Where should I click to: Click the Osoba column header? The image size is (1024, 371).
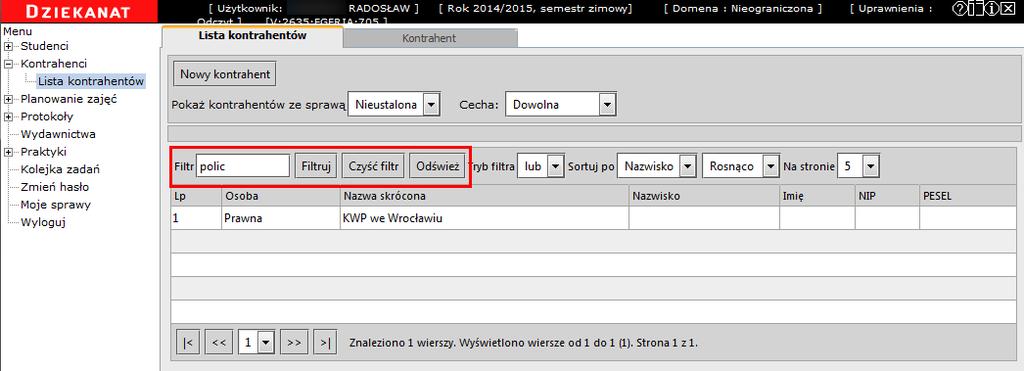click(281, 196)
